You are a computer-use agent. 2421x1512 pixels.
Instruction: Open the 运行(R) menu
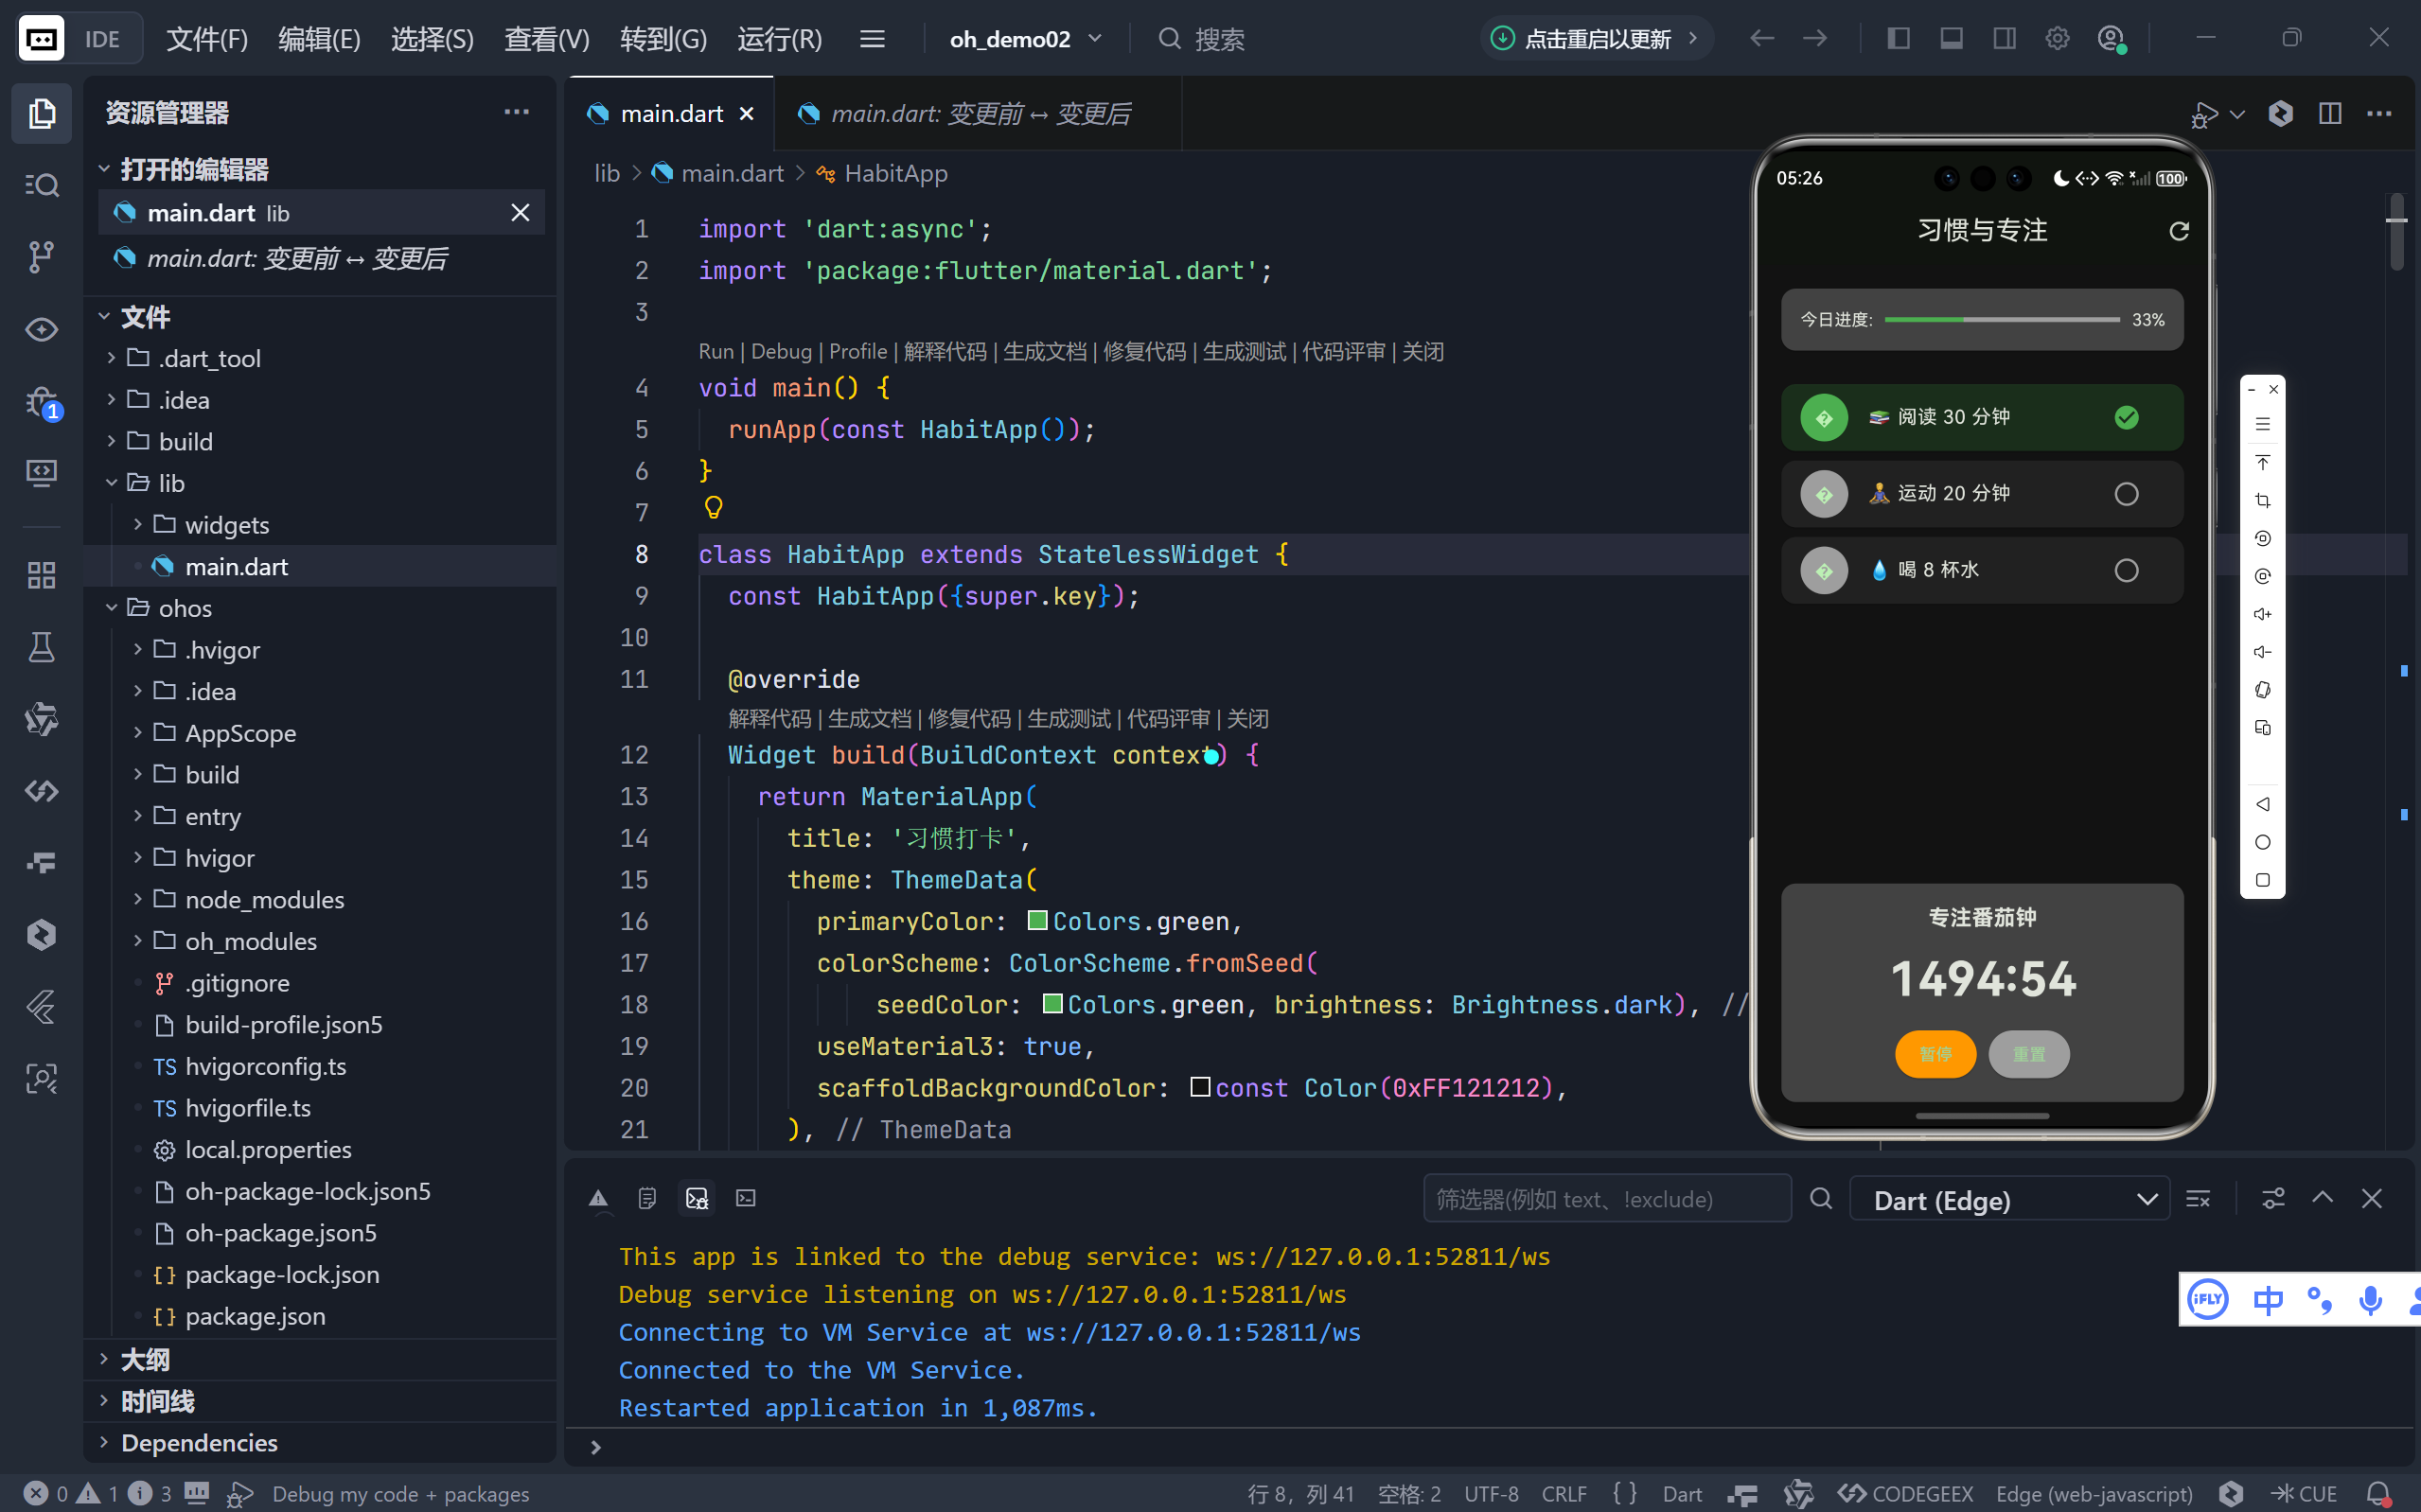[779, 39]
